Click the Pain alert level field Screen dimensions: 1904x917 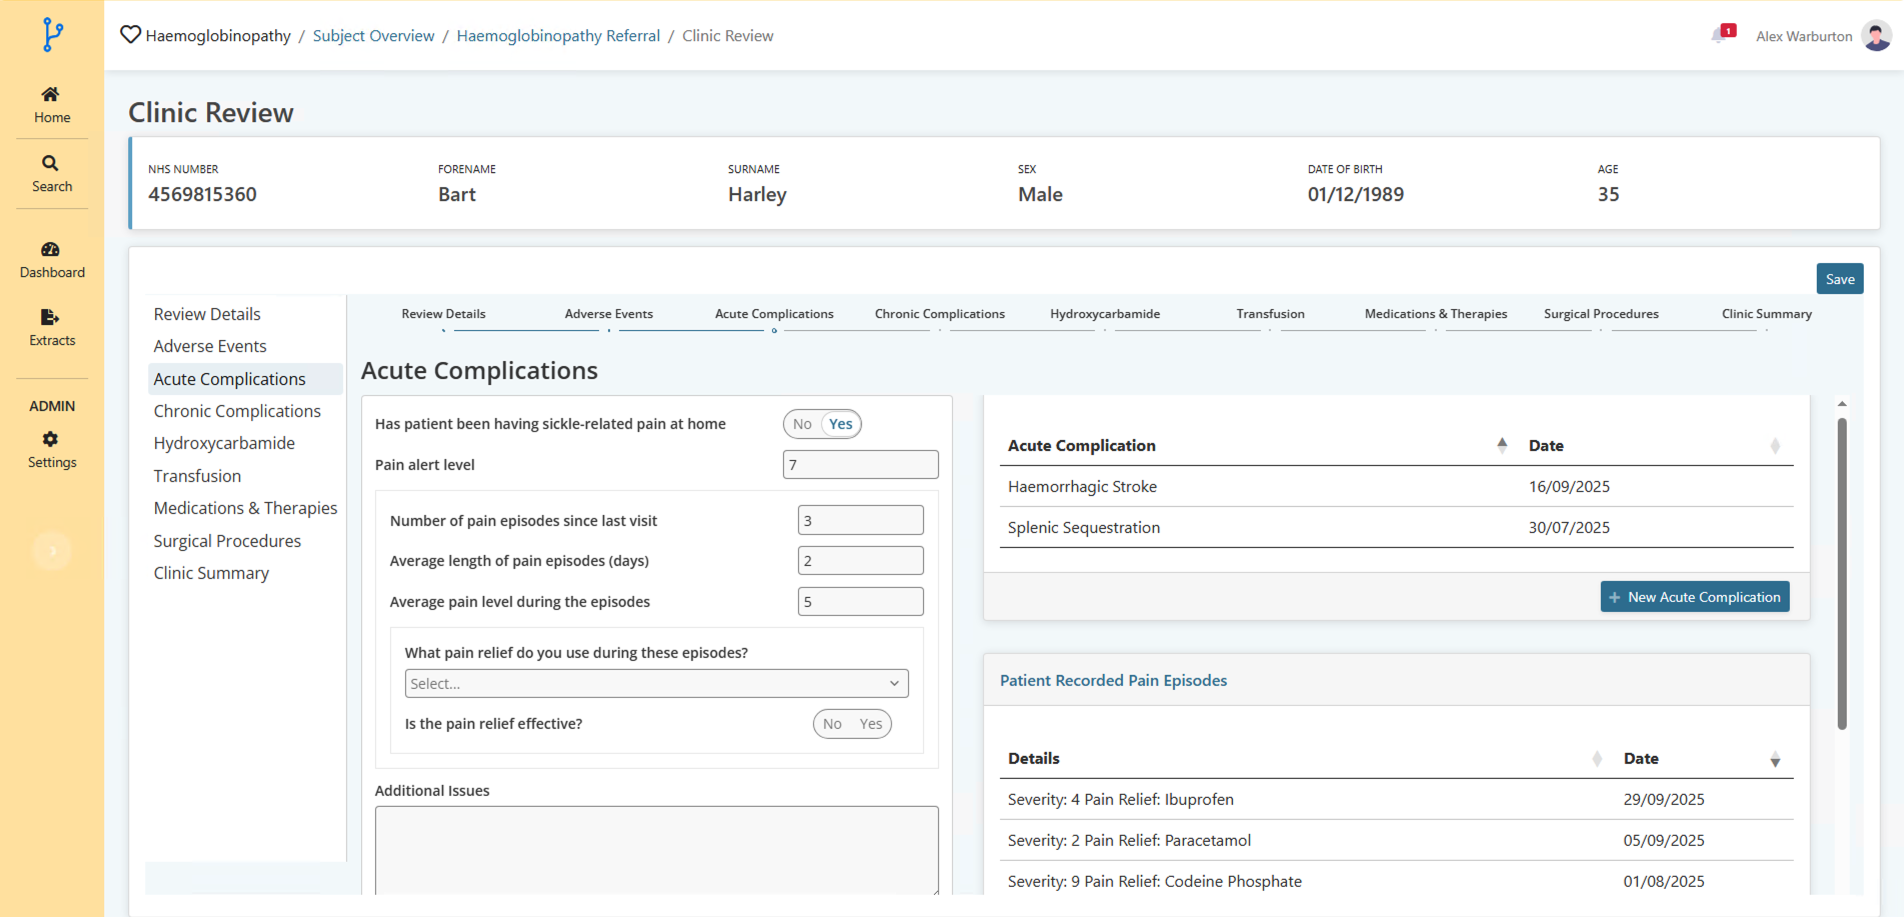(x=860, y=465)
